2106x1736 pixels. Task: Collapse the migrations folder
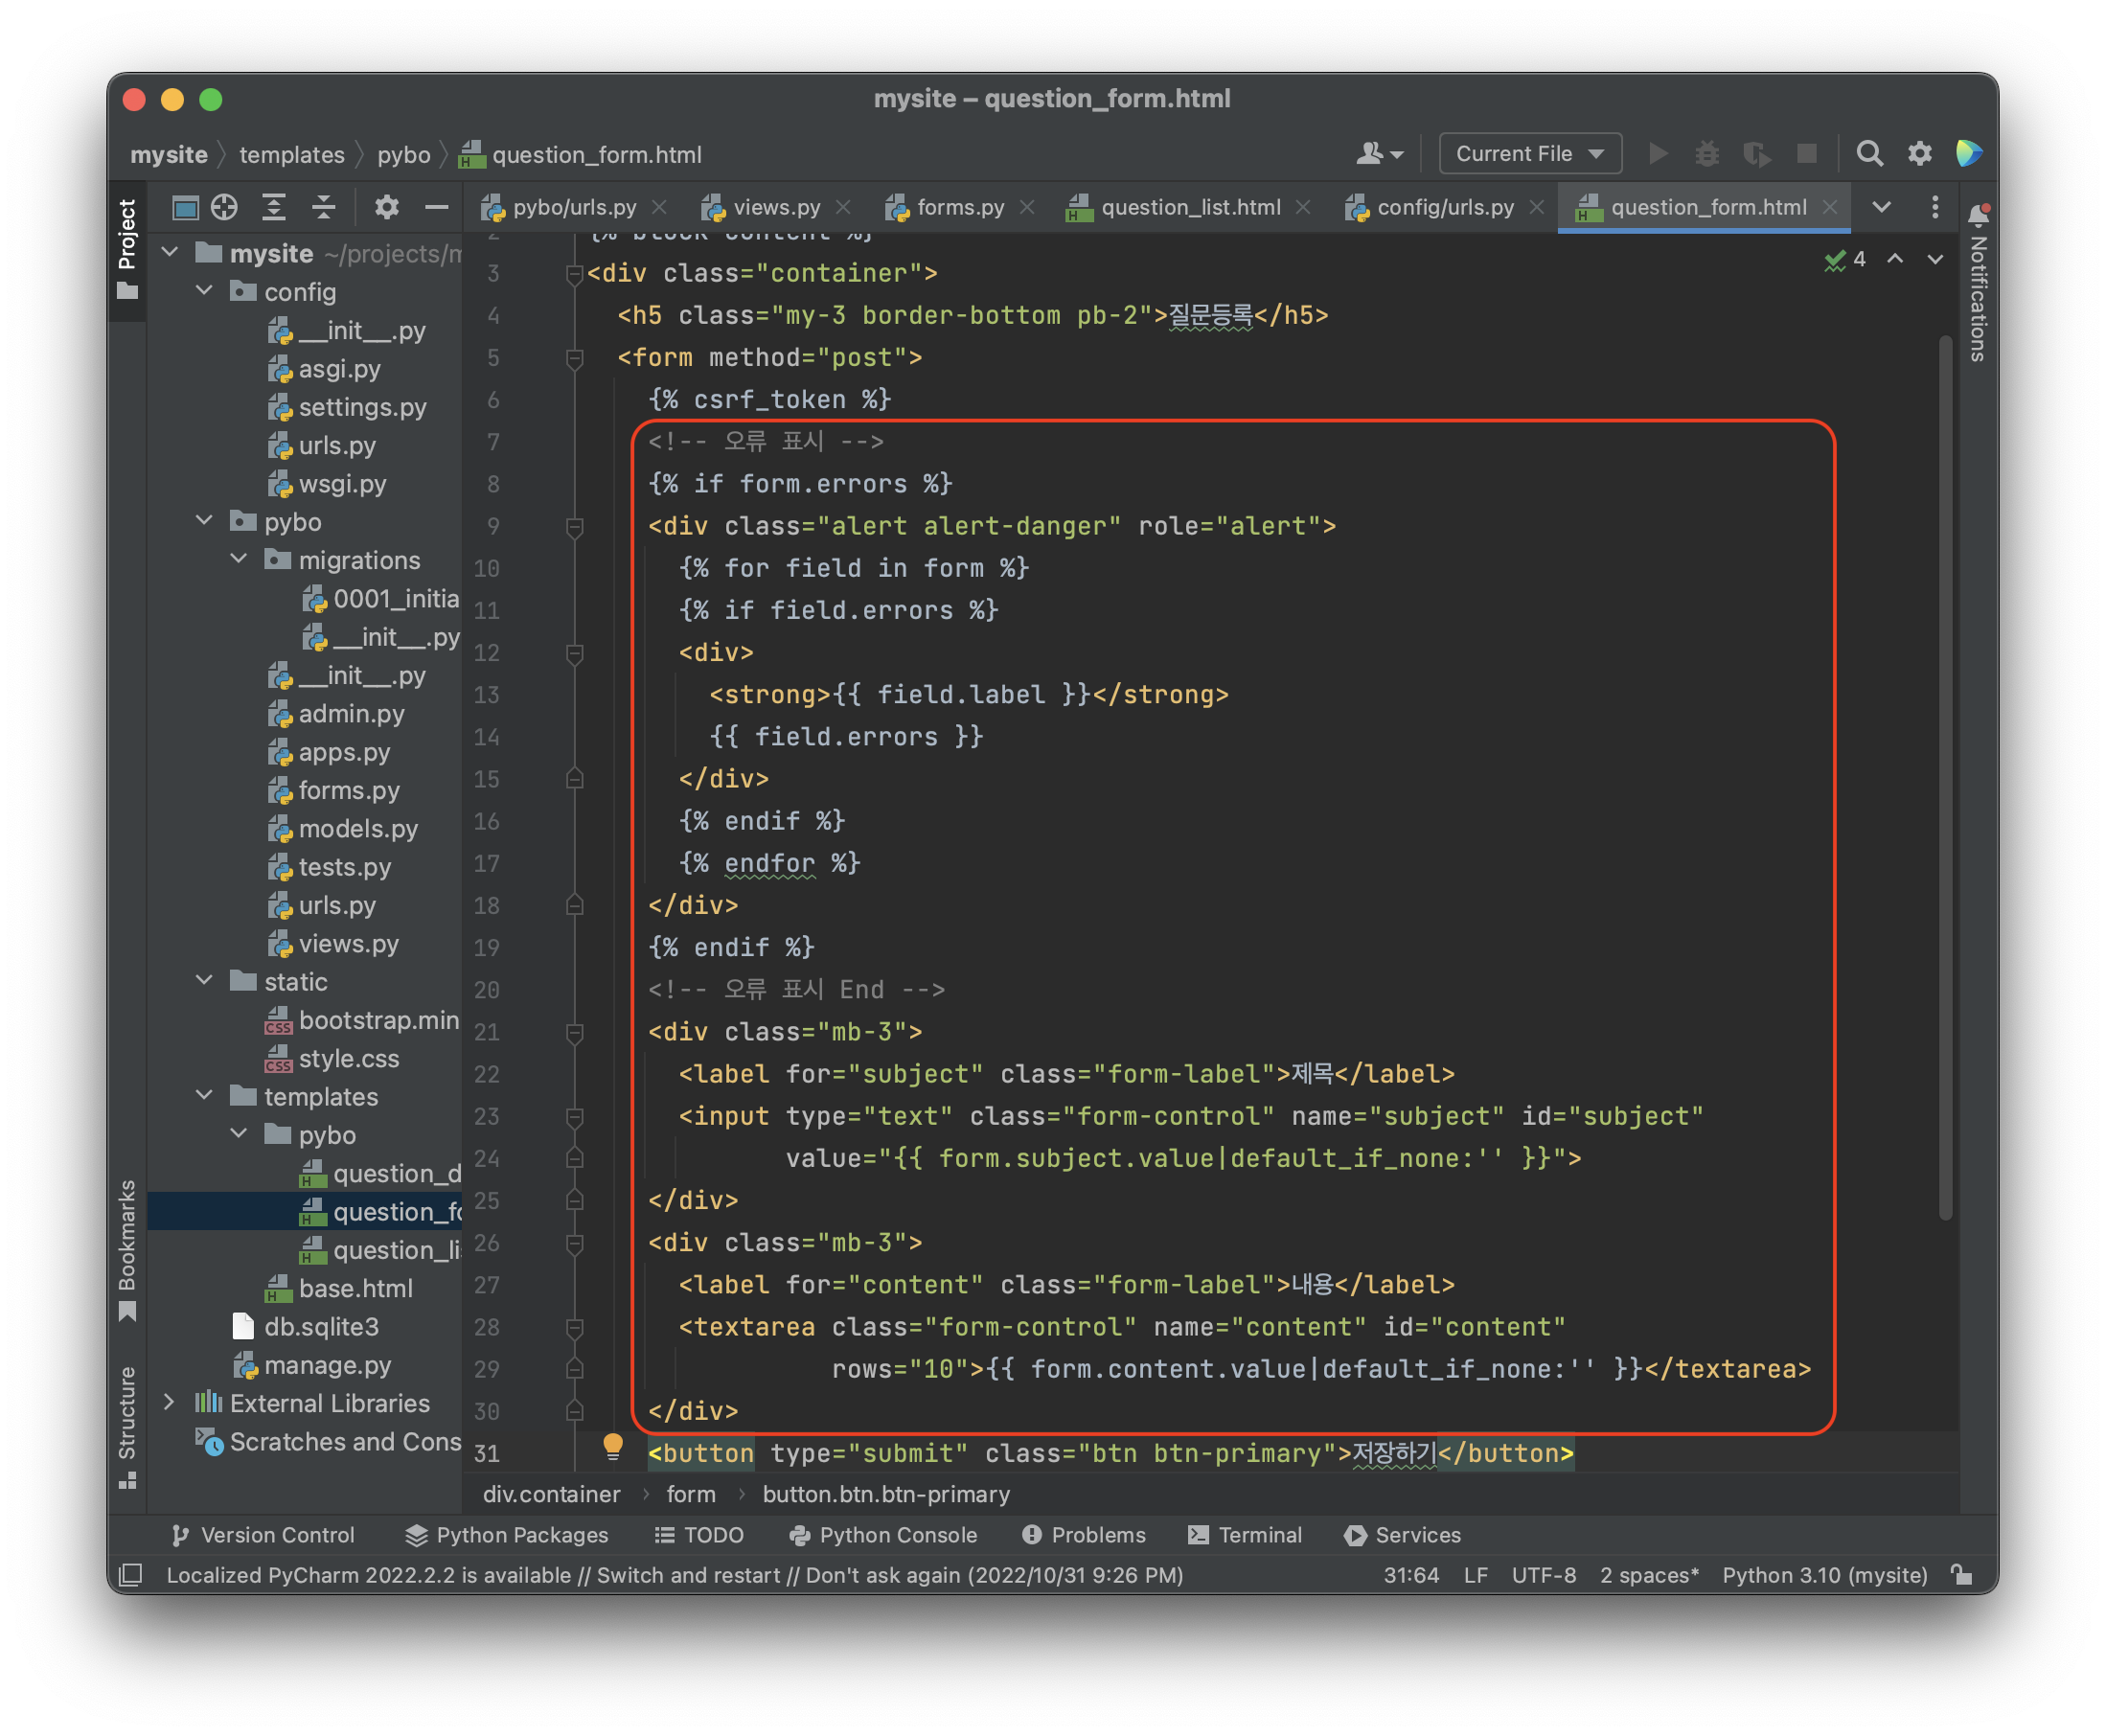pos(239,559)
